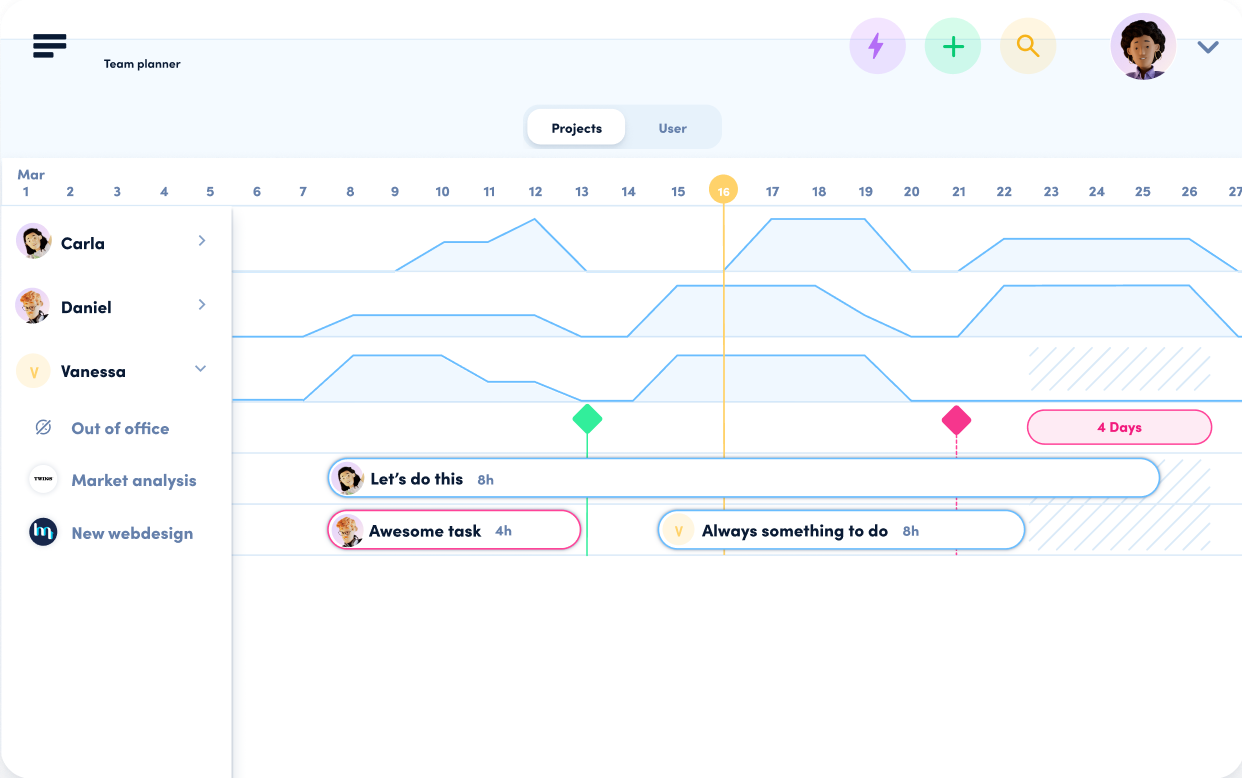Click the green plus add button
Viewport: 1242px width, 778px height.
[x=953, y=46]
